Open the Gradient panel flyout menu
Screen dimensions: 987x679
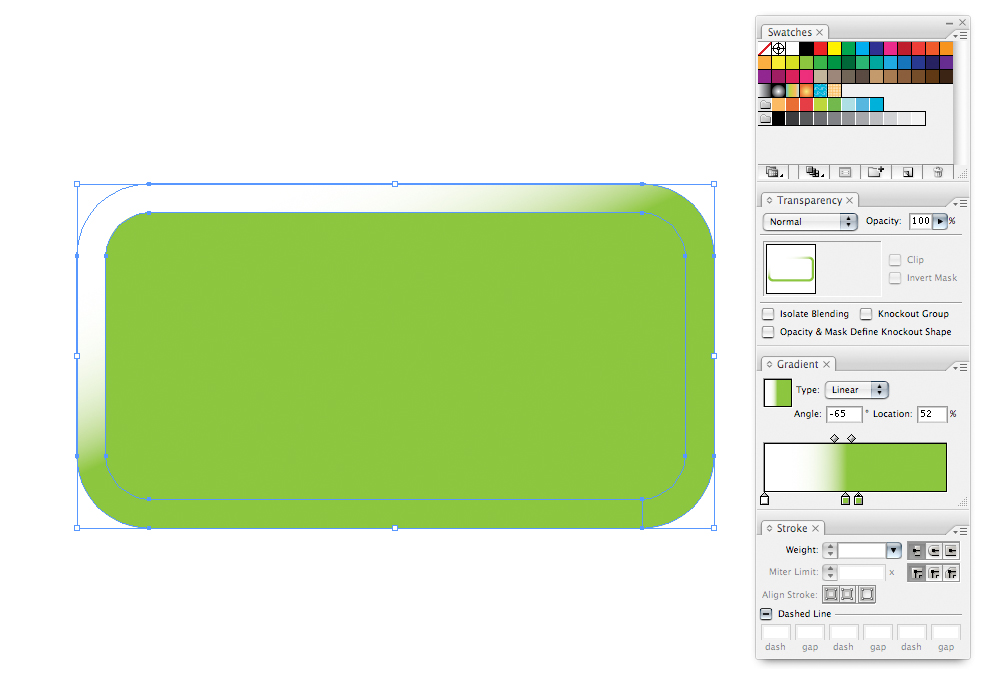(x=961, y=368)
